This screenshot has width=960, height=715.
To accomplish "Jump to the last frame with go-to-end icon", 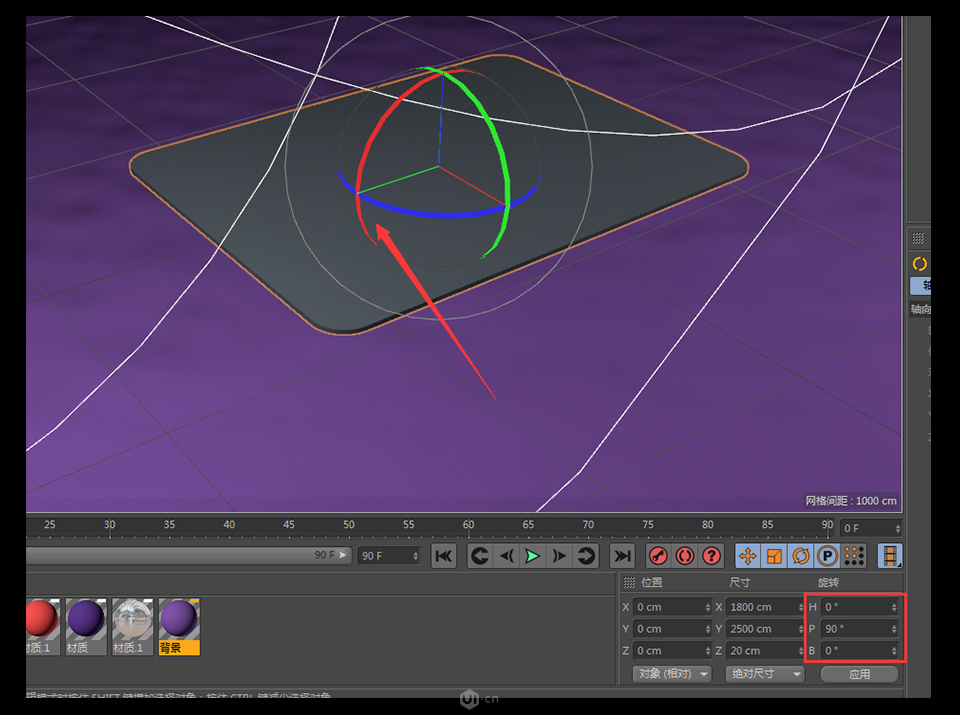I will (x=621, y=556).
